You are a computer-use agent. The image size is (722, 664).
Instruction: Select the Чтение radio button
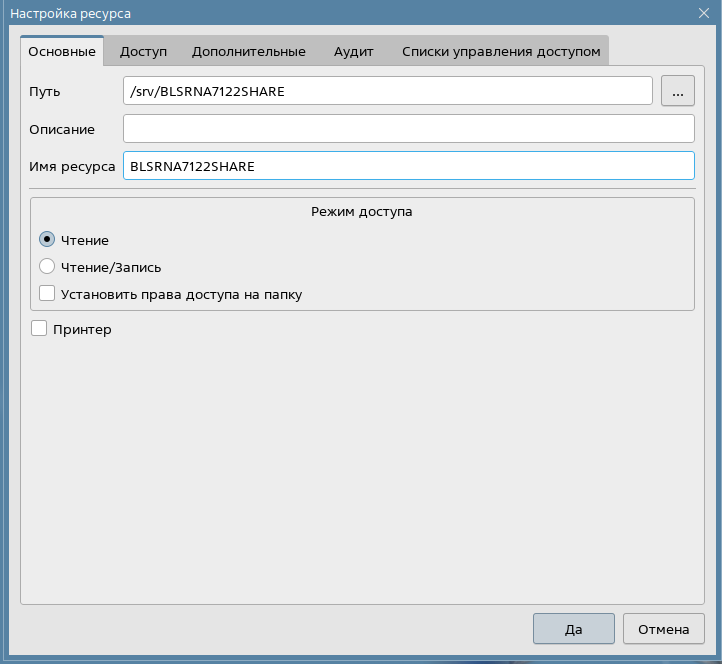[47, 239]
